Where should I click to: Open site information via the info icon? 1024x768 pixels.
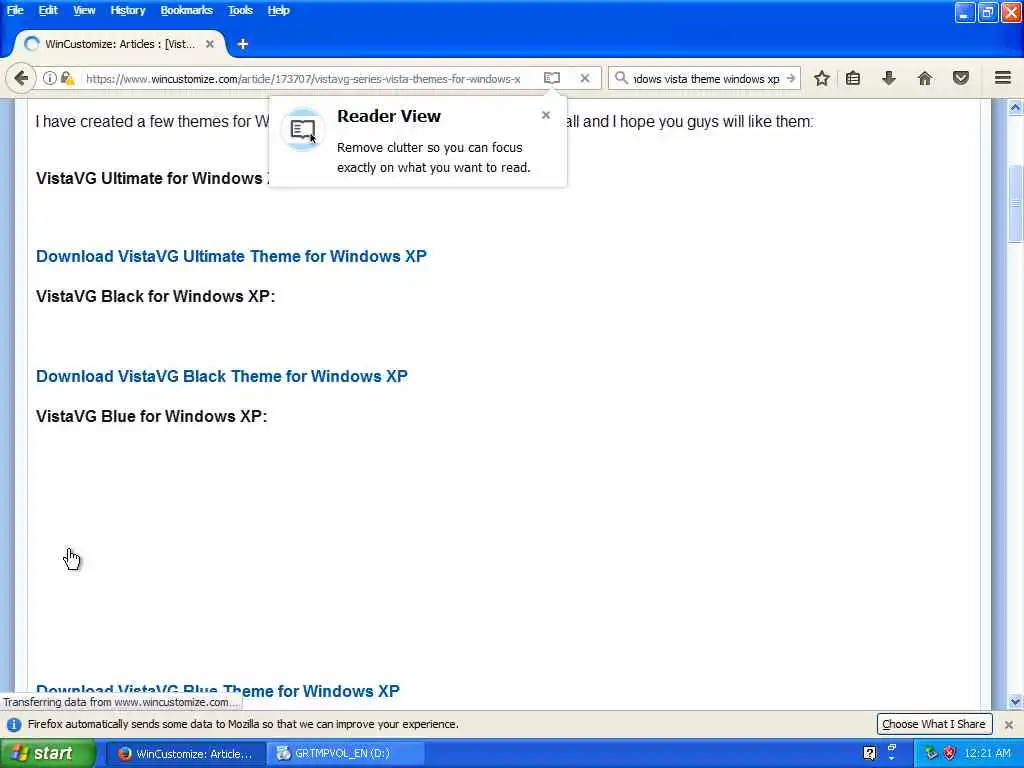50,78
